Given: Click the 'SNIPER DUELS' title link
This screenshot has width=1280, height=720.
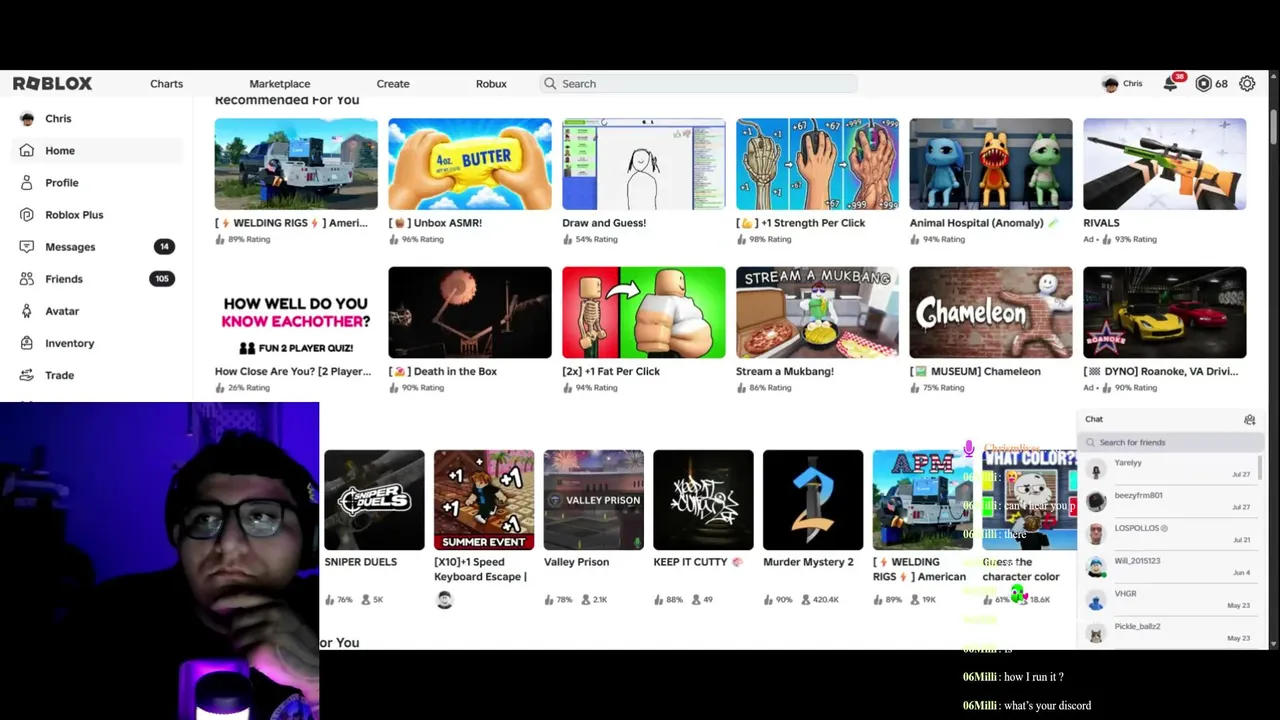Looking at the screenshot, I should [361, 562].
